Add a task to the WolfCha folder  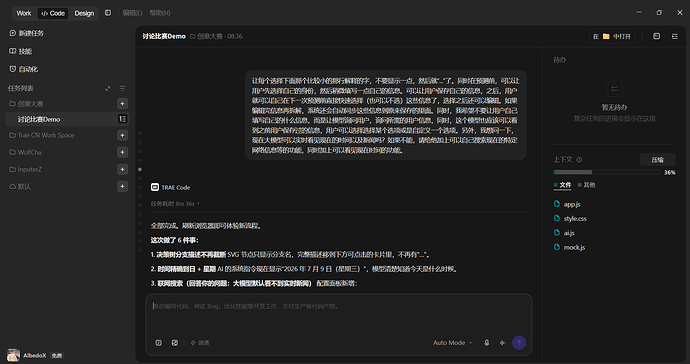[x=122, y=152]
